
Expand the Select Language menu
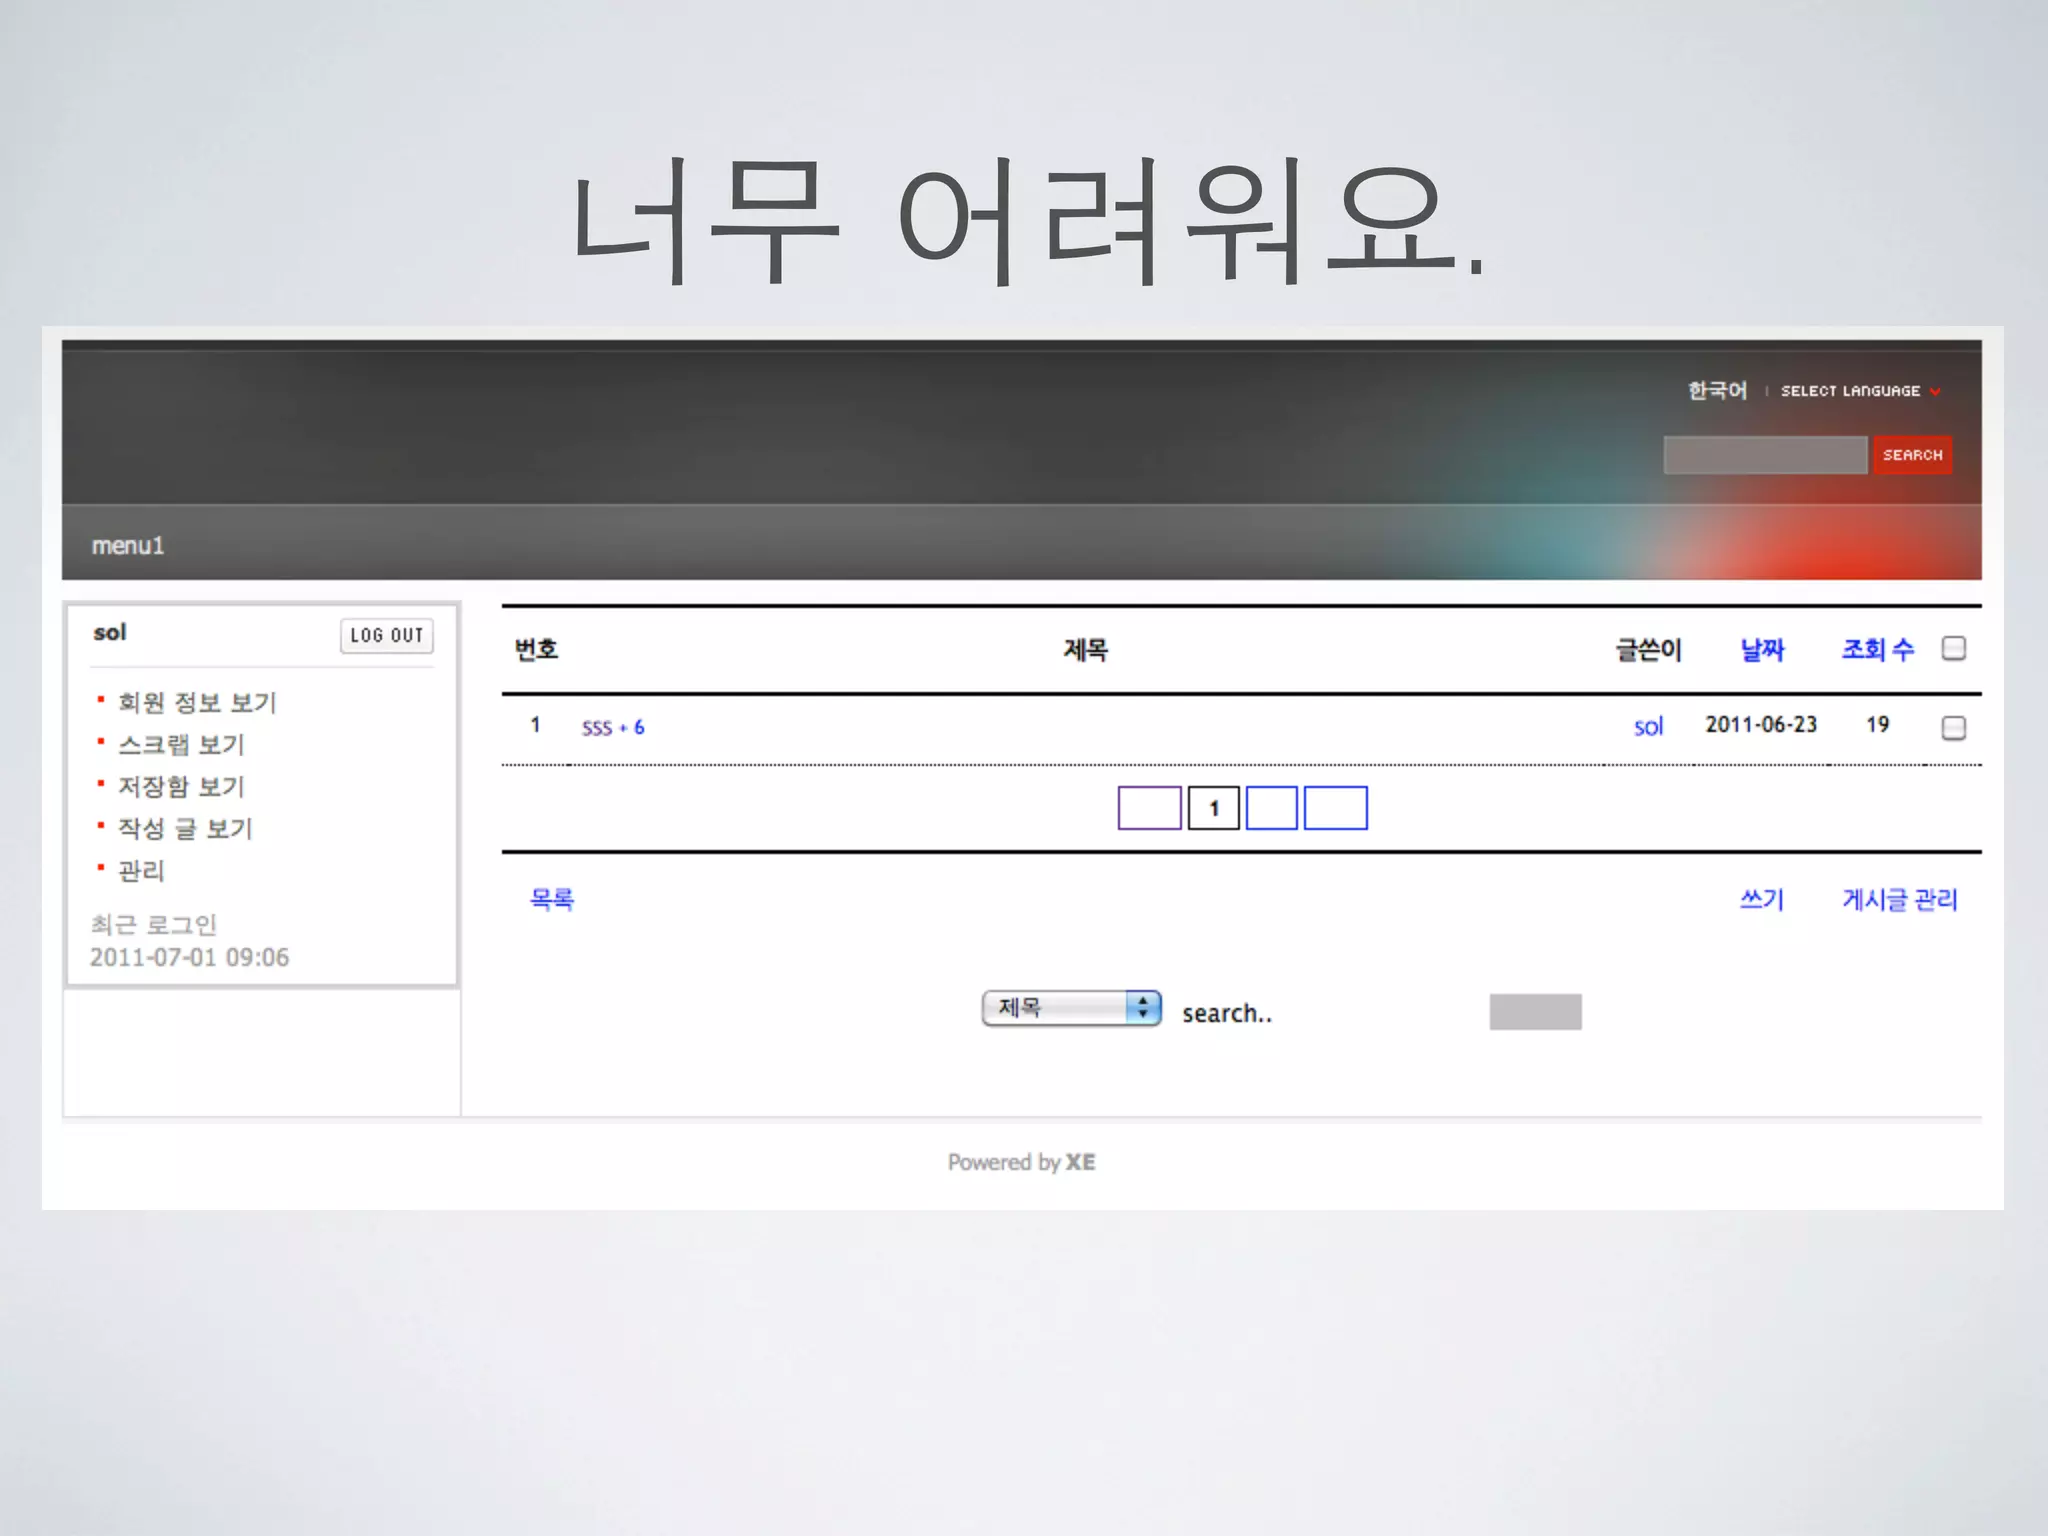(1850, 391)
